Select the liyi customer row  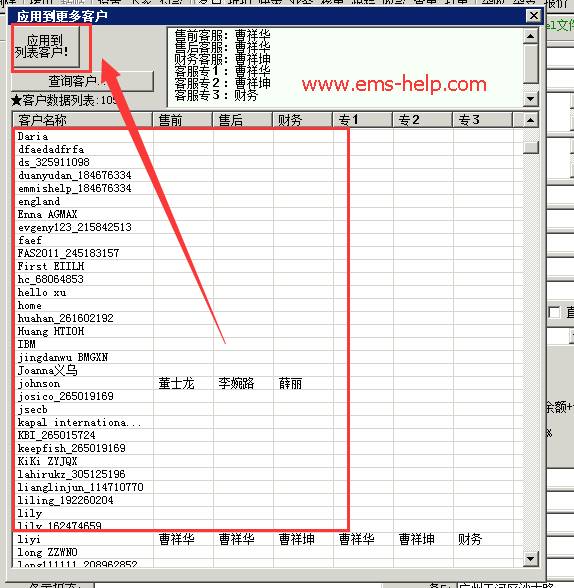pos(268,539)
